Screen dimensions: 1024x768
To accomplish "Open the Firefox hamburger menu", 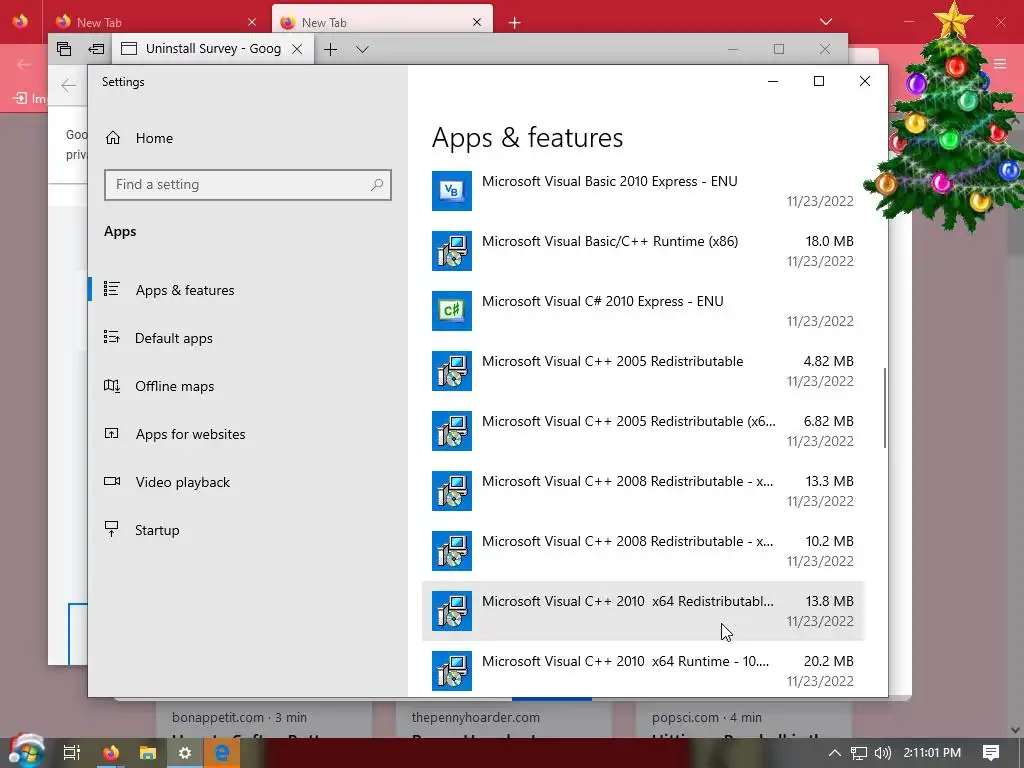I will tap(1000, 63).
